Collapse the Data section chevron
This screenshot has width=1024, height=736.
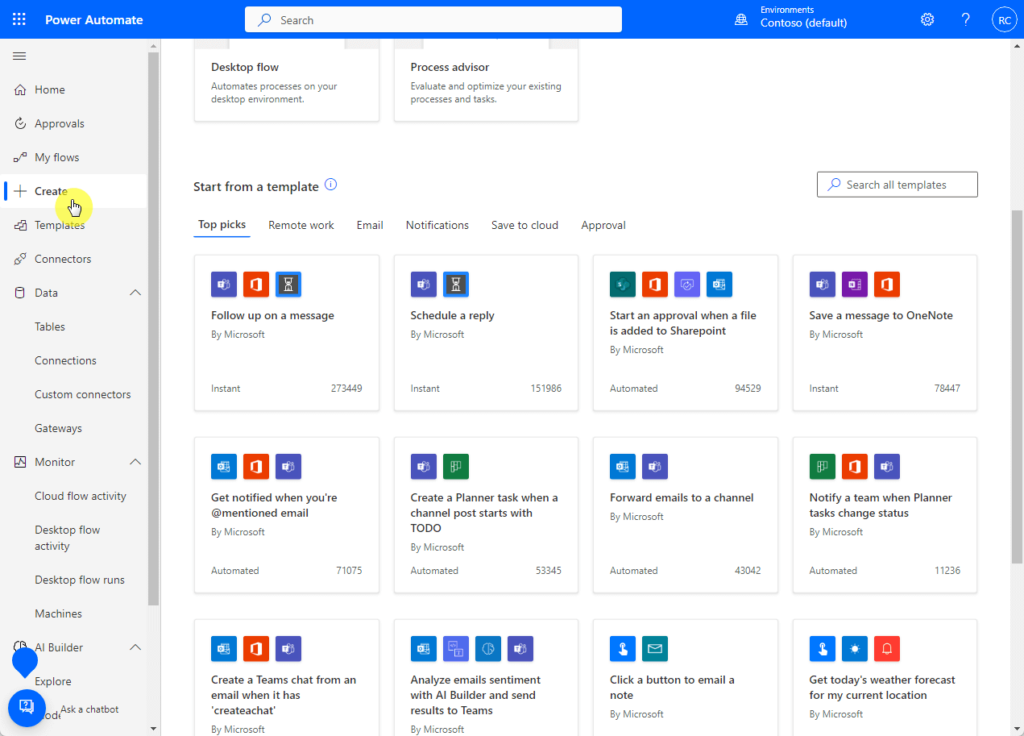(135, 293)
